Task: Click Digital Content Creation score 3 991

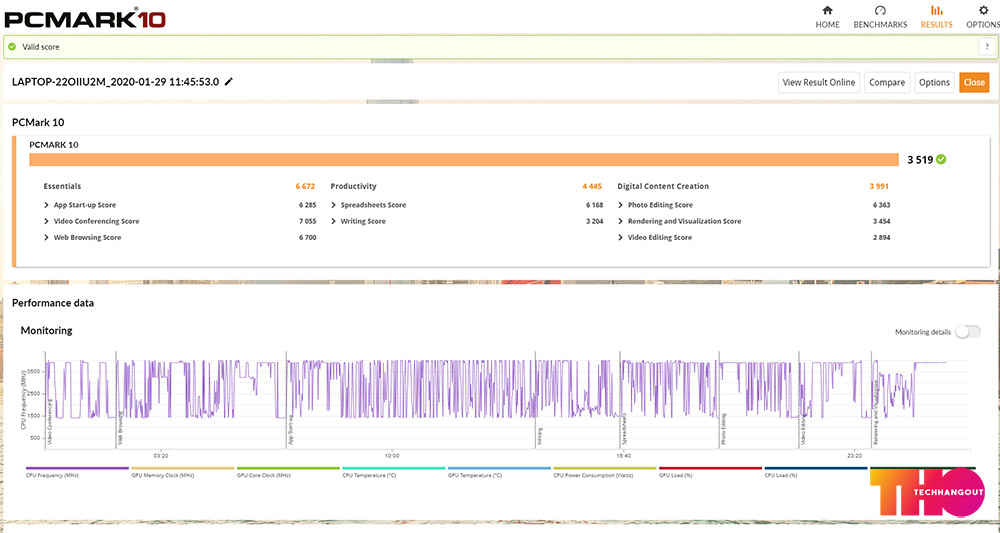Action: [879, 186]
